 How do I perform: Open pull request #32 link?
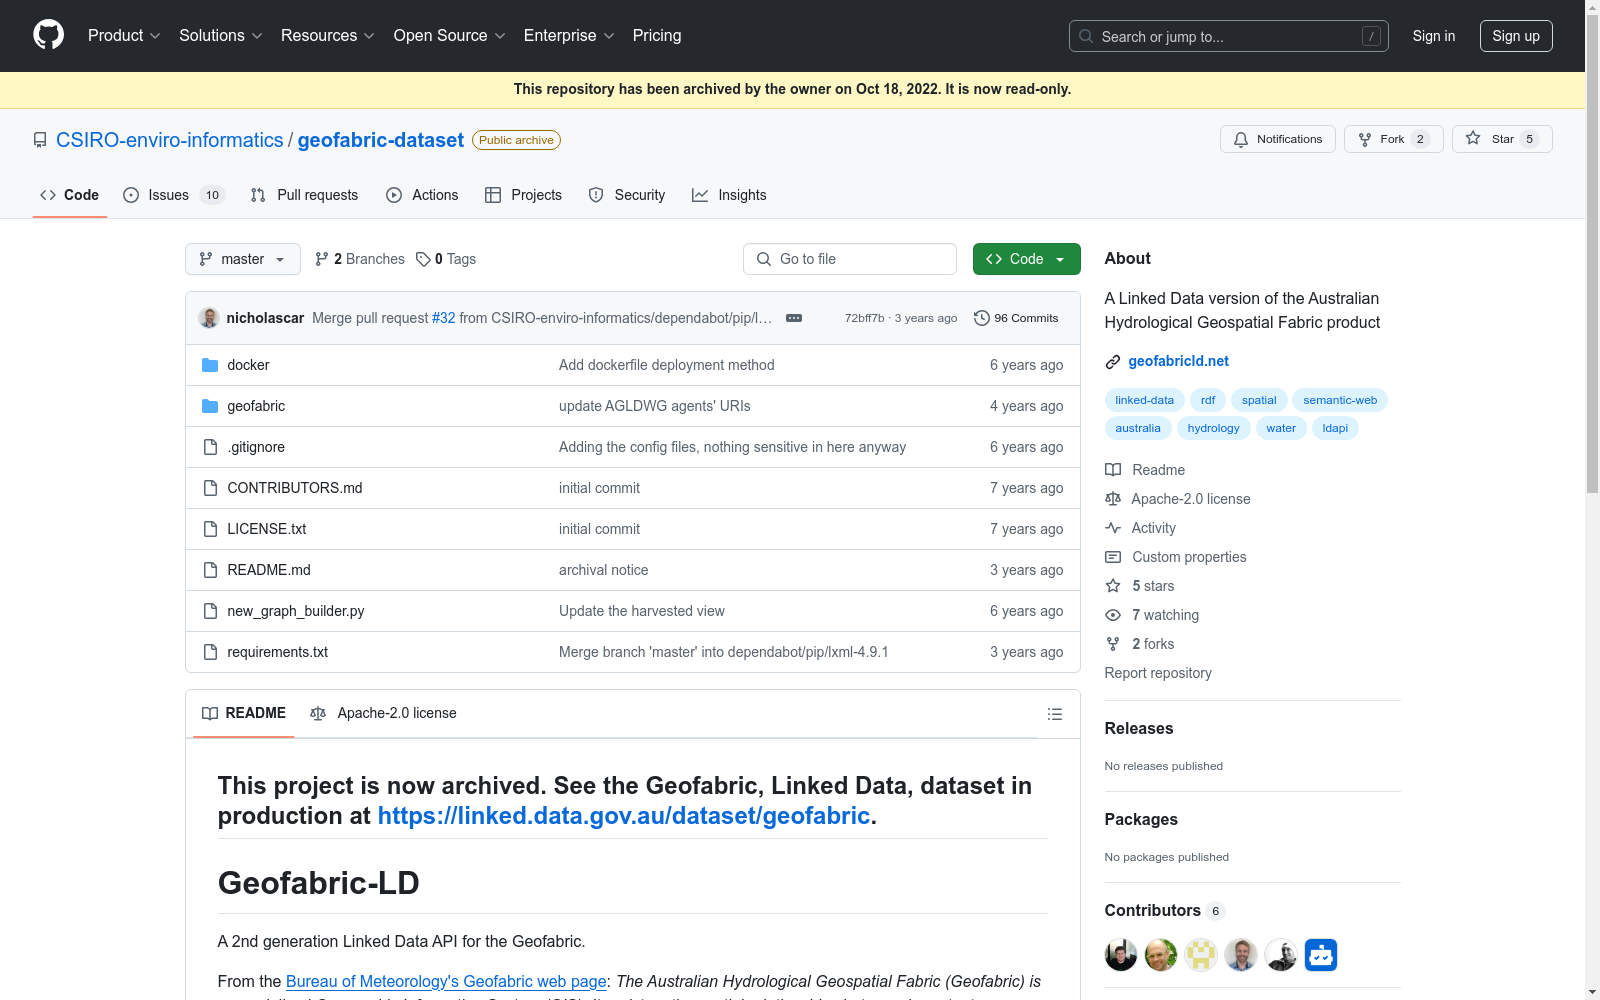coord(444,318)
